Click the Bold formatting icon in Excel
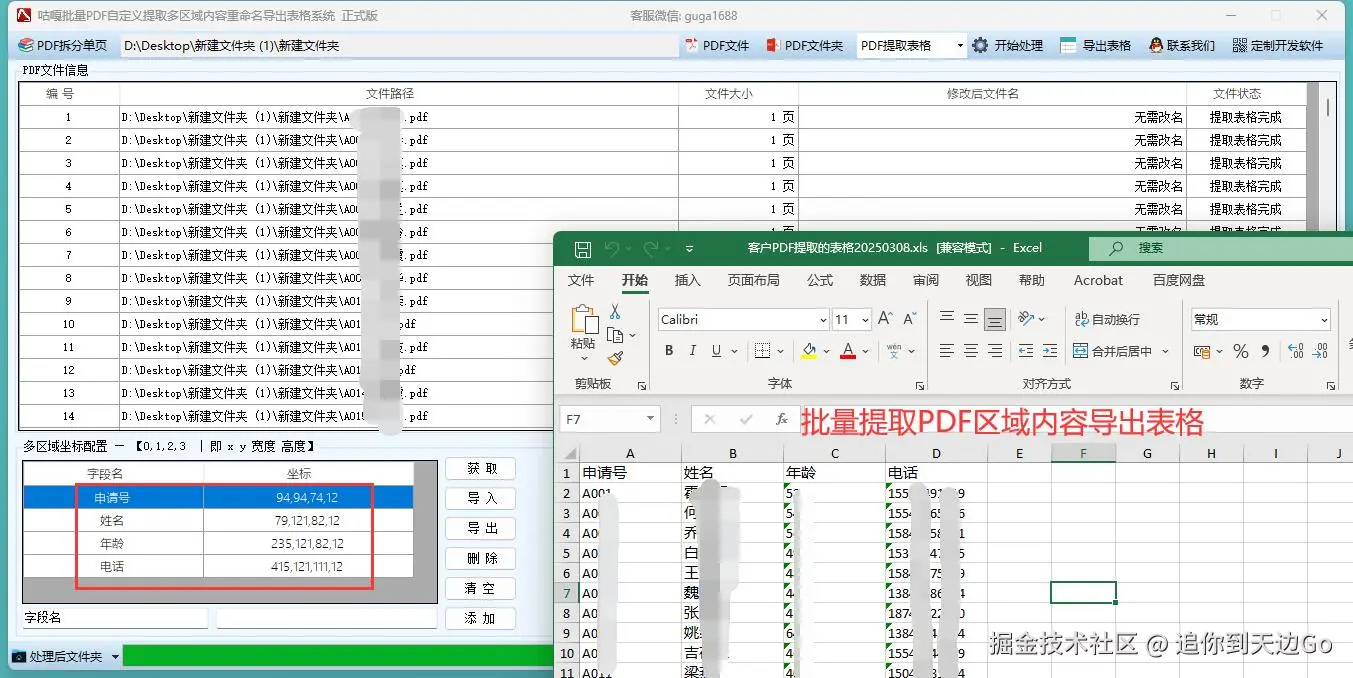This screenshot has height=678, width=1353. (x=669, y=351)
